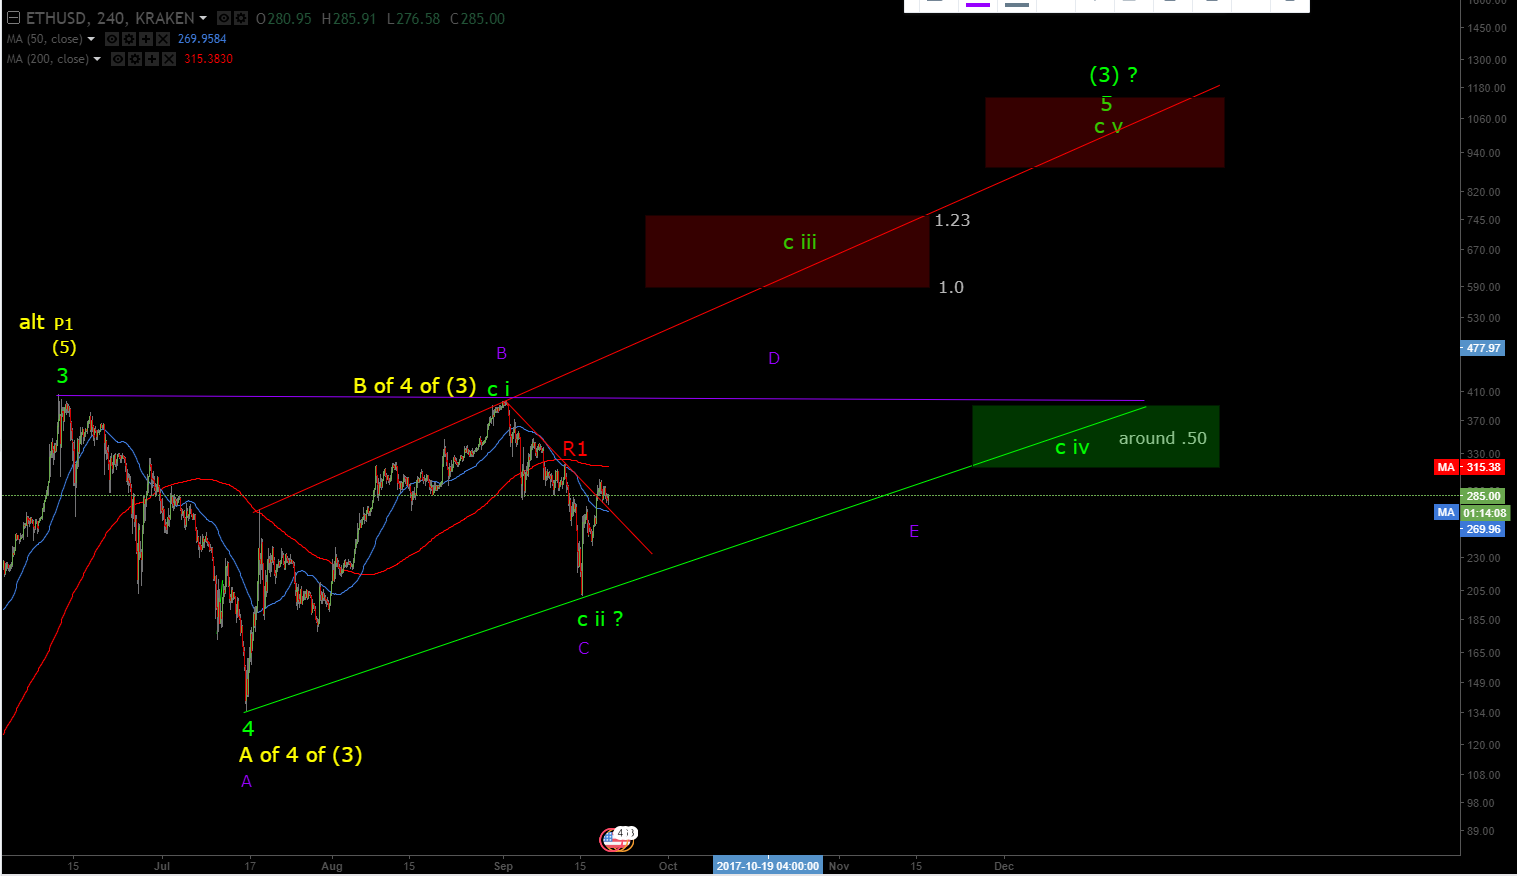The width and height of the screenshot is (1517, 876).
Task: Open settings gear for MA (50, close)
Action: (128, 39)
